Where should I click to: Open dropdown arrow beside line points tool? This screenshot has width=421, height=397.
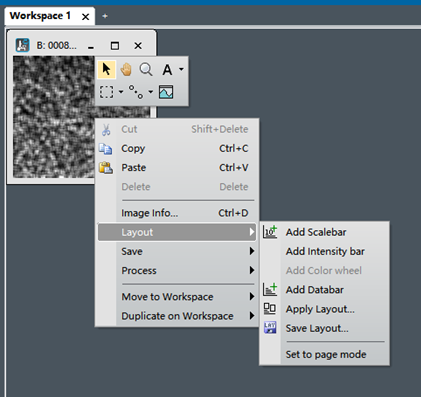[151, 92]
